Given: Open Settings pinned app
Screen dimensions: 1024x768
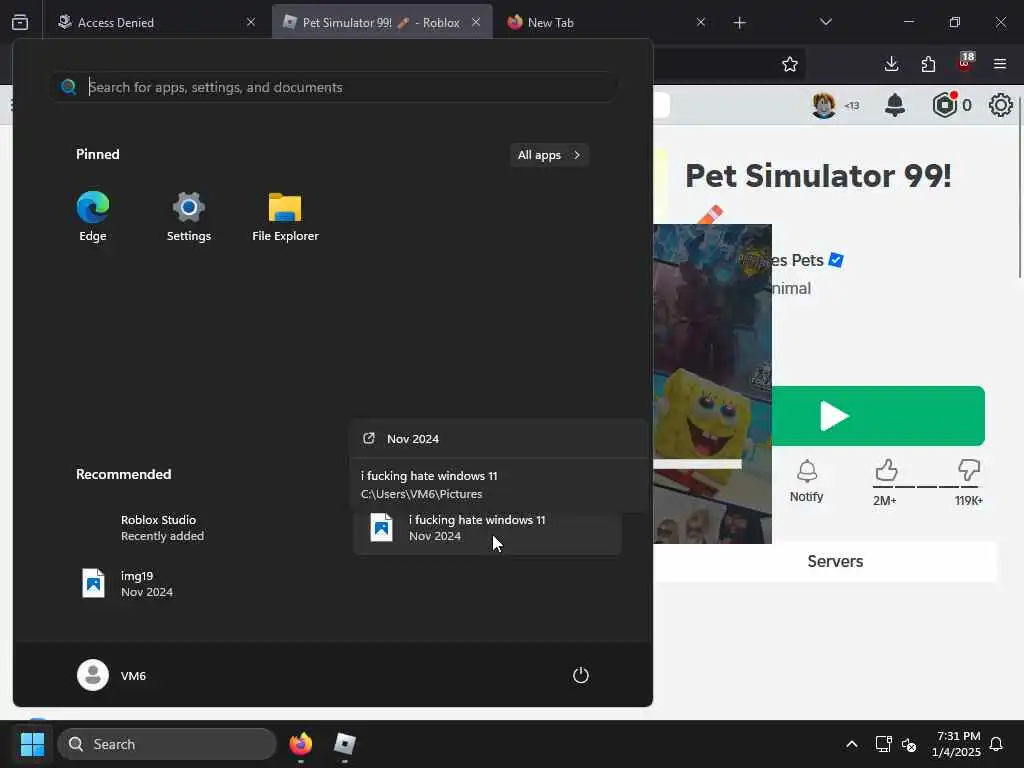Looking at the screenshot, I should point(188,217).
